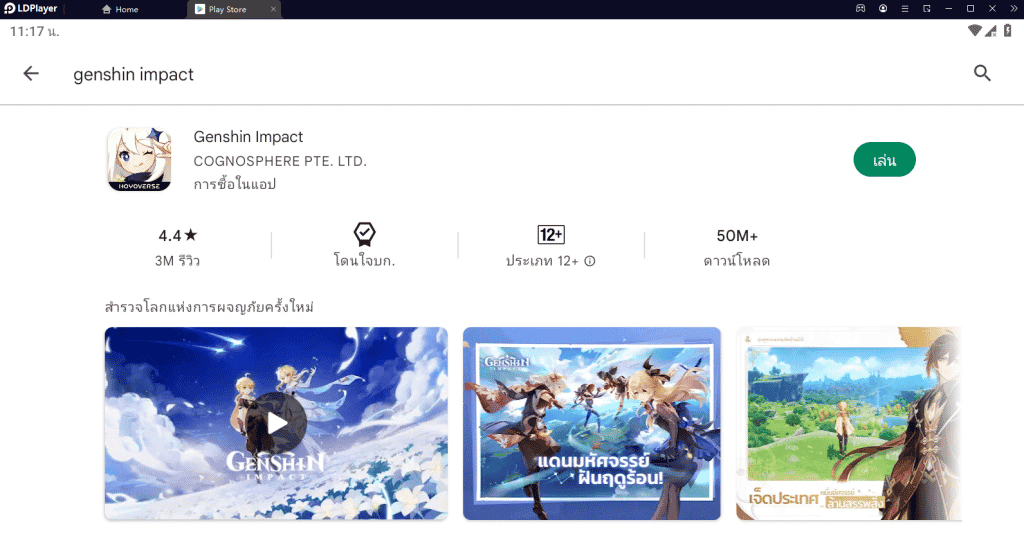1024x547 pixels.
Task: Click the 11:17 clock in status bar
Action: (35, 31)
